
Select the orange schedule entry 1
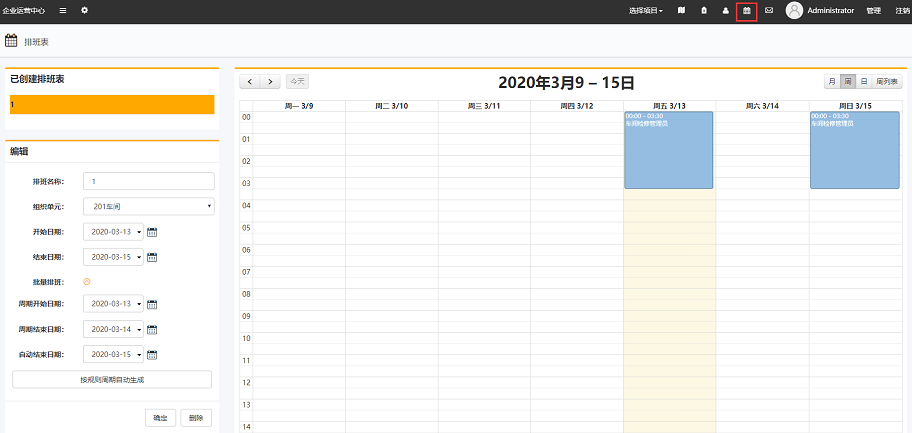[x=110, y=104]
